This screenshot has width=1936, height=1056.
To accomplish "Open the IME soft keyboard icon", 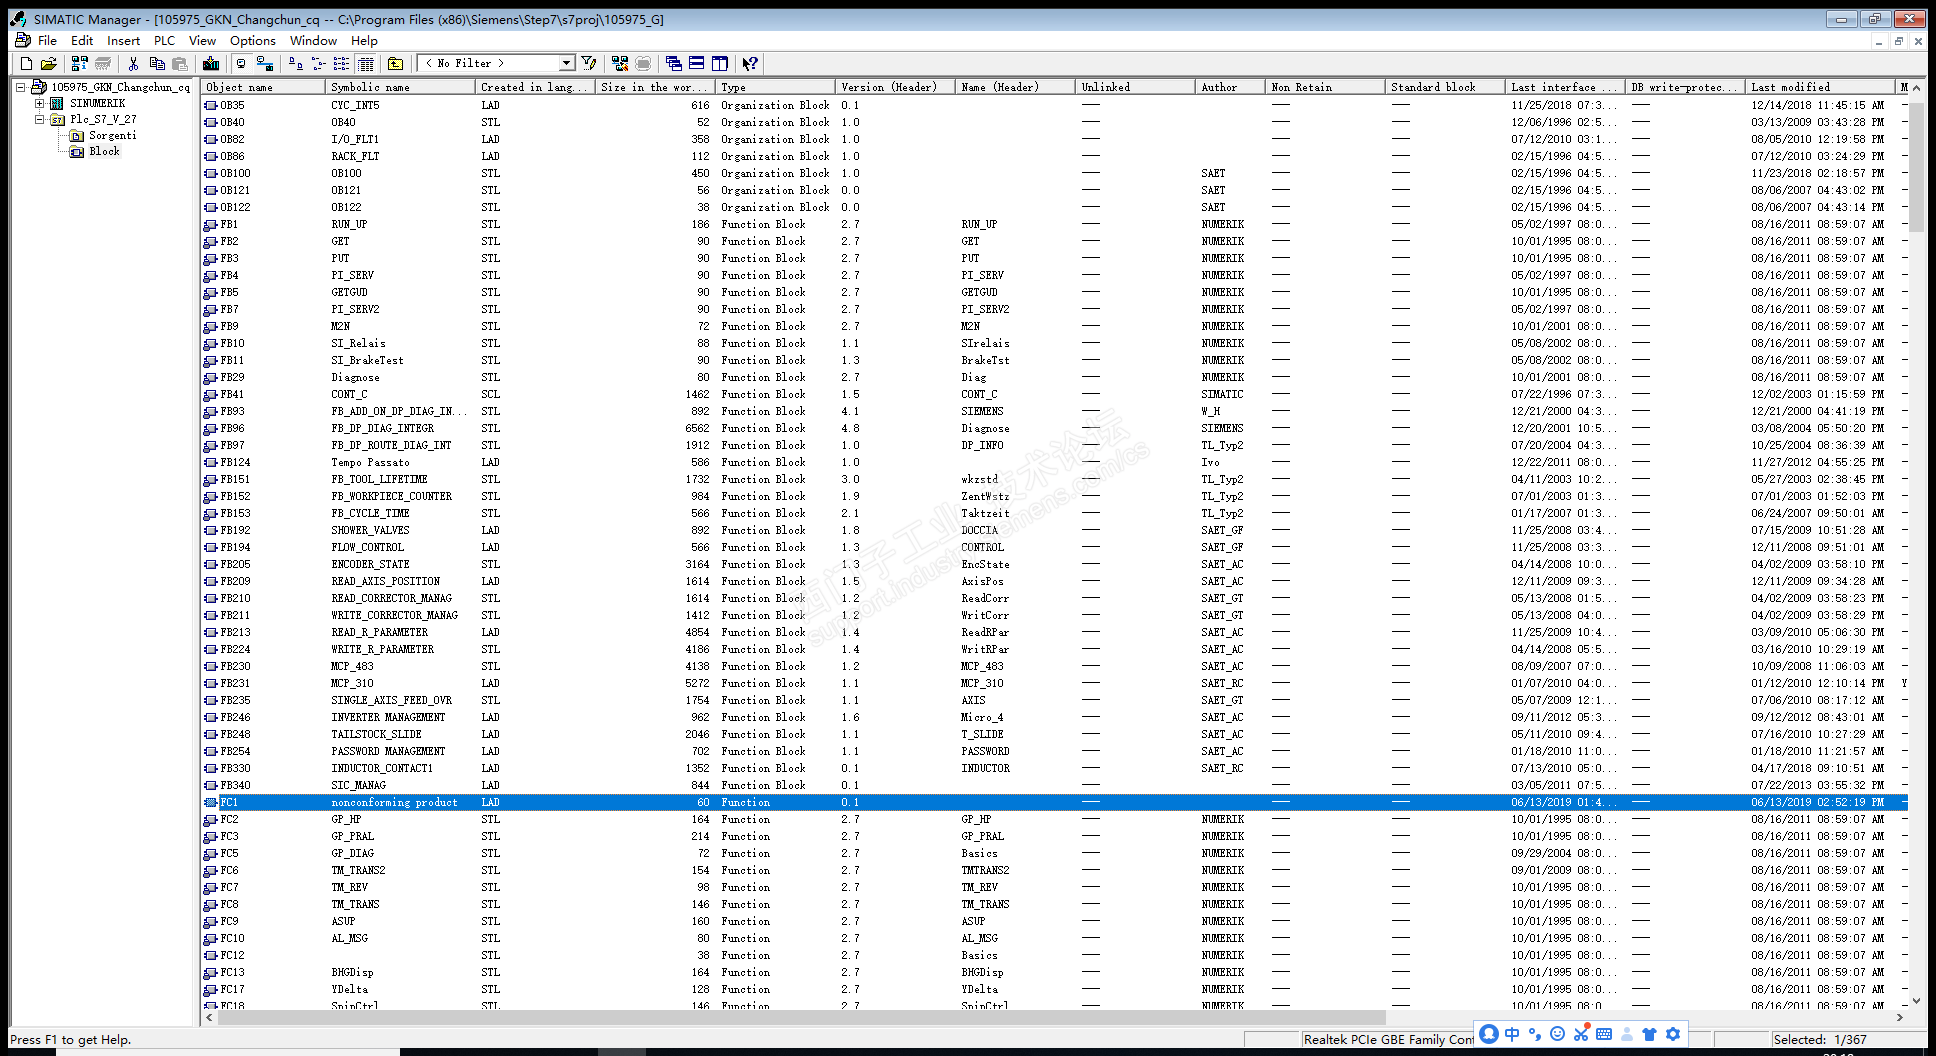I will point(1604,1034).
